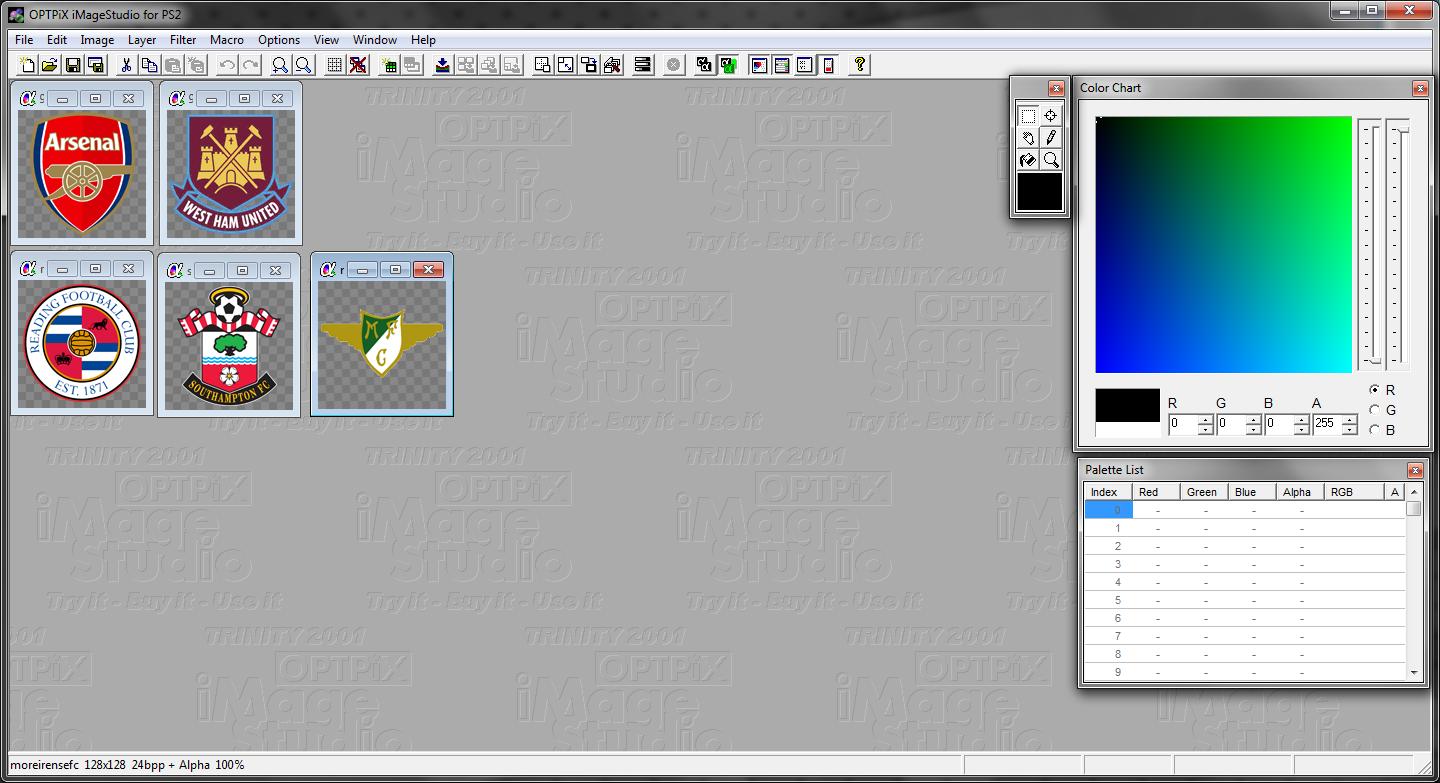
Task: Click the A value input field showing 255
Action: click(1327, 425)
